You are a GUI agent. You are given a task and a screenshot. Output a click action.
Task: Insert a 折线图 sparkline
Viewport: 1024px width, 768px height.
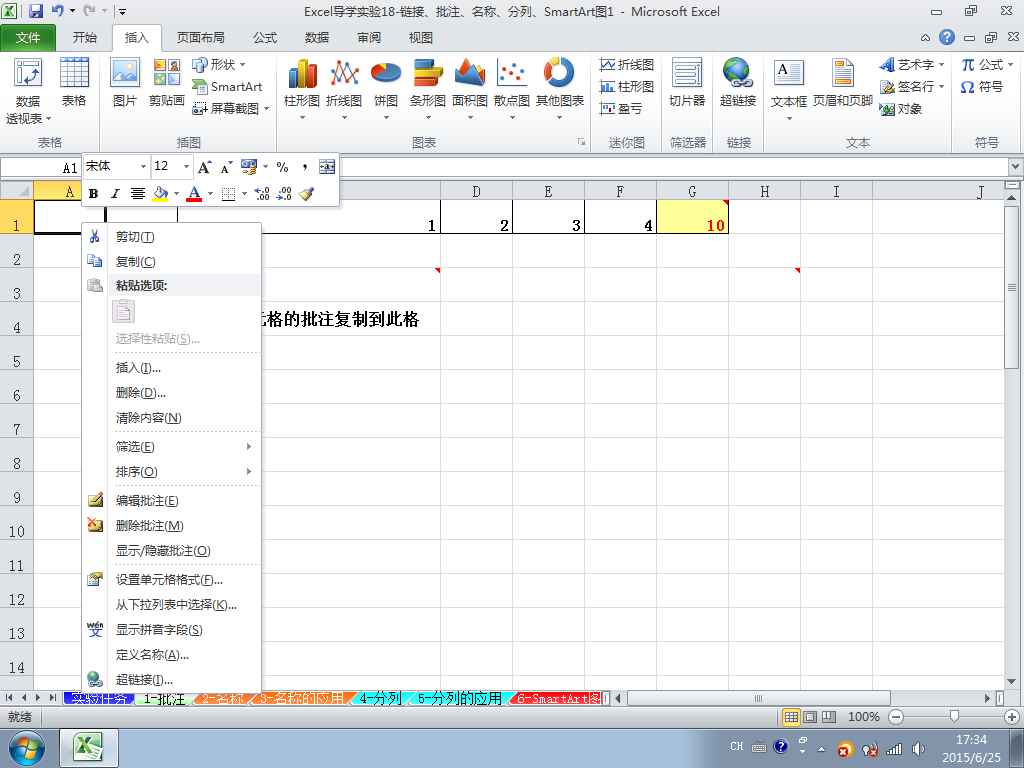pos(626,65)
